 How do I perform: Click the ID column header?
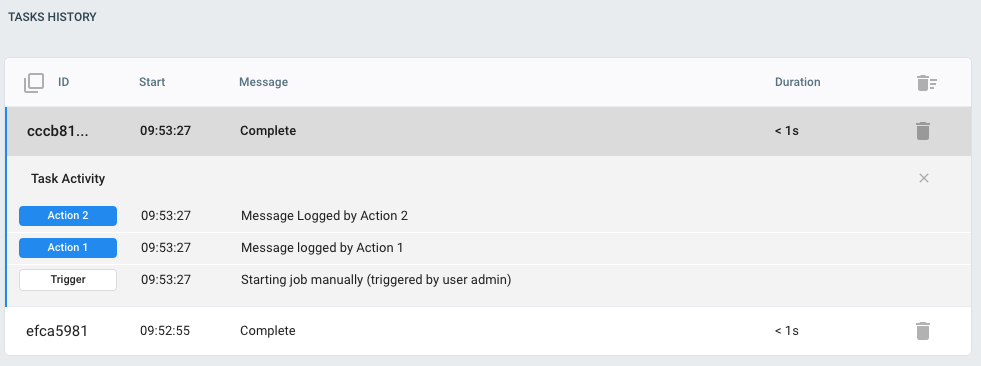point(64,82)
